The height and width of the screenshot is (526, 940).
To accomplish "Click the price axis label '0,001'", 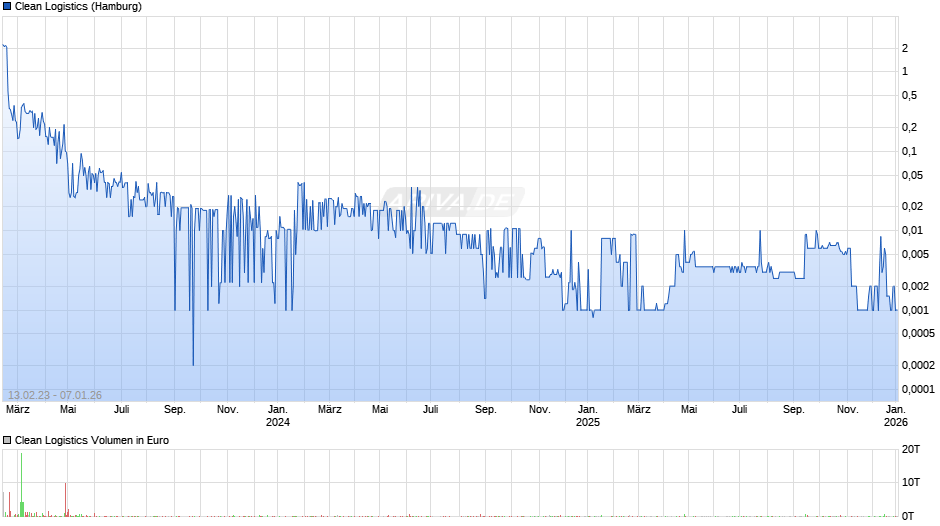I will click(915, 310).
